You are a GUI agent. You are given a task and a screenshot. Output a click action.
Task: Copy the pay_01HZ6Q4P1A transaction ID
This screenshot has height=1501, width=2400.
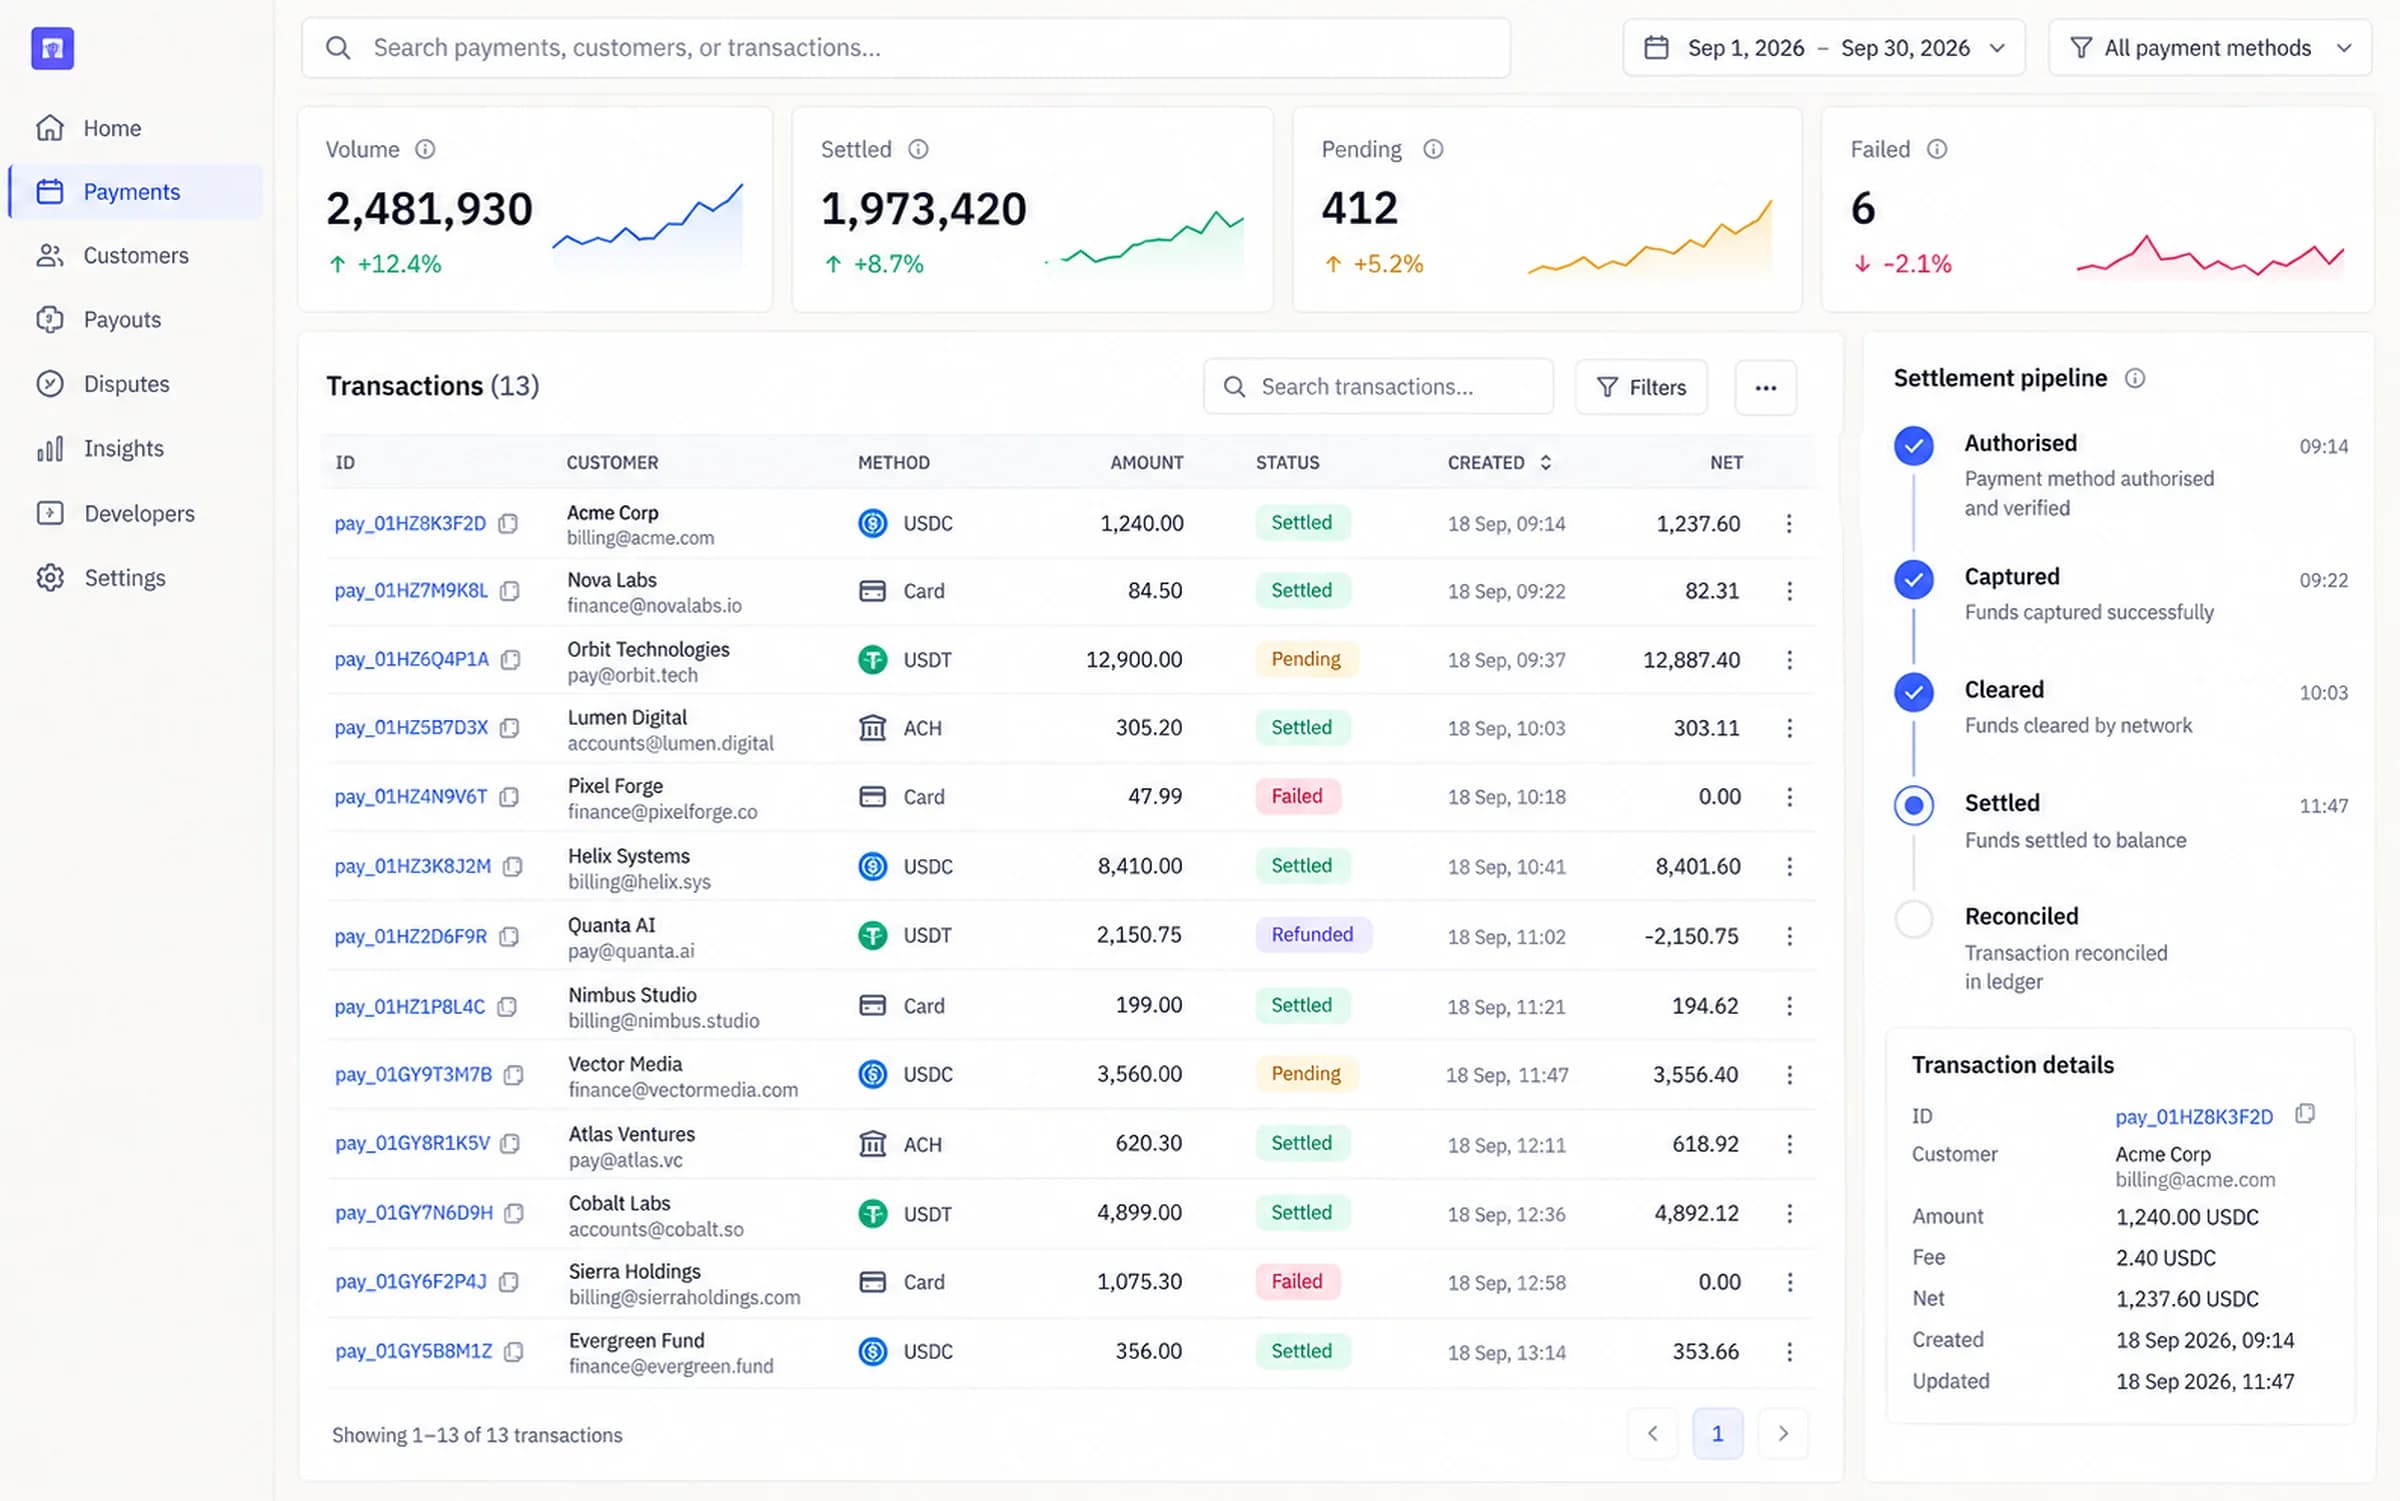pyautogui.click(x=511, y=660)
